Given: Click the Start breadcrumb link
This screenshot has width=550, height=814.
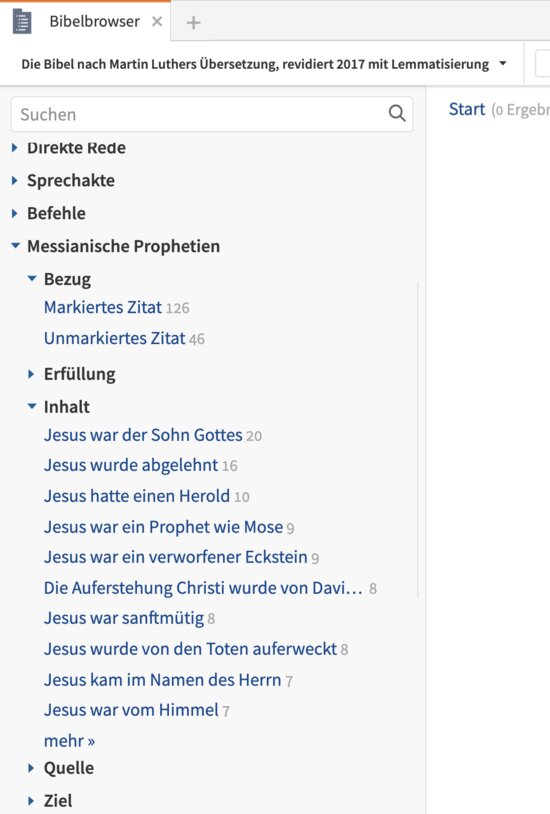Looking at the screenshot, I should point(467,110).
